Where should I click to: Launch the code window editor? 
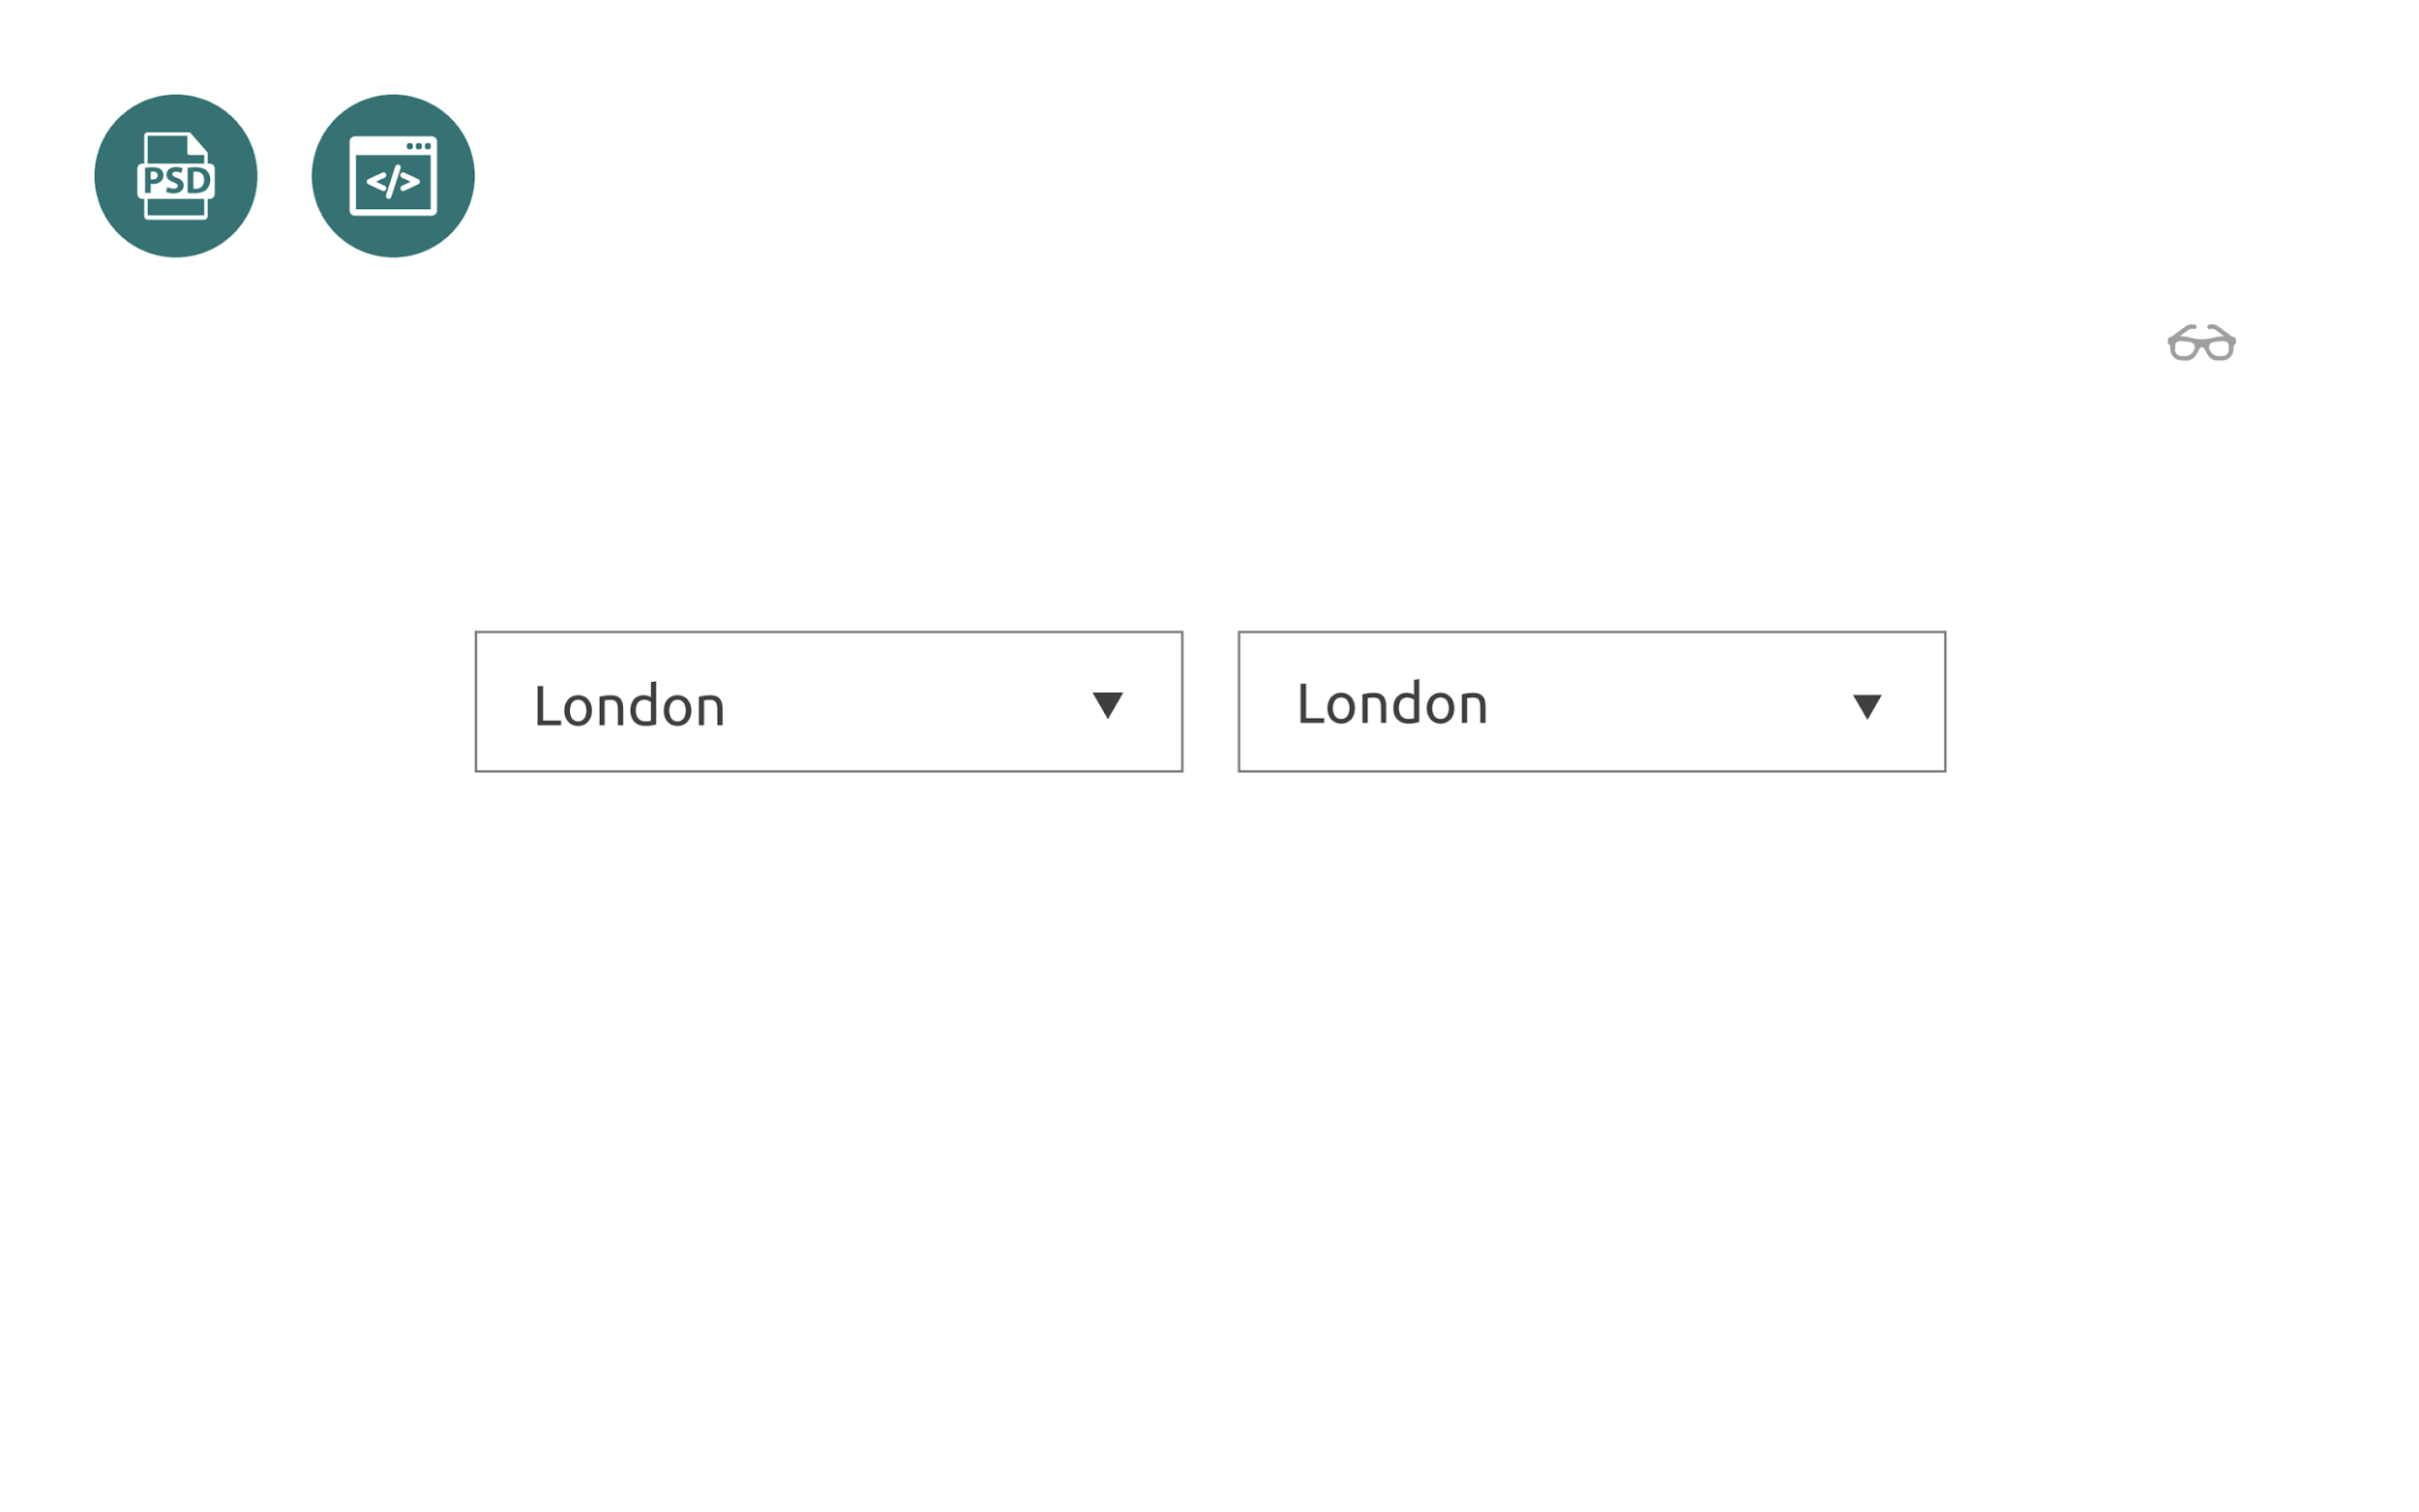(392, 174)
